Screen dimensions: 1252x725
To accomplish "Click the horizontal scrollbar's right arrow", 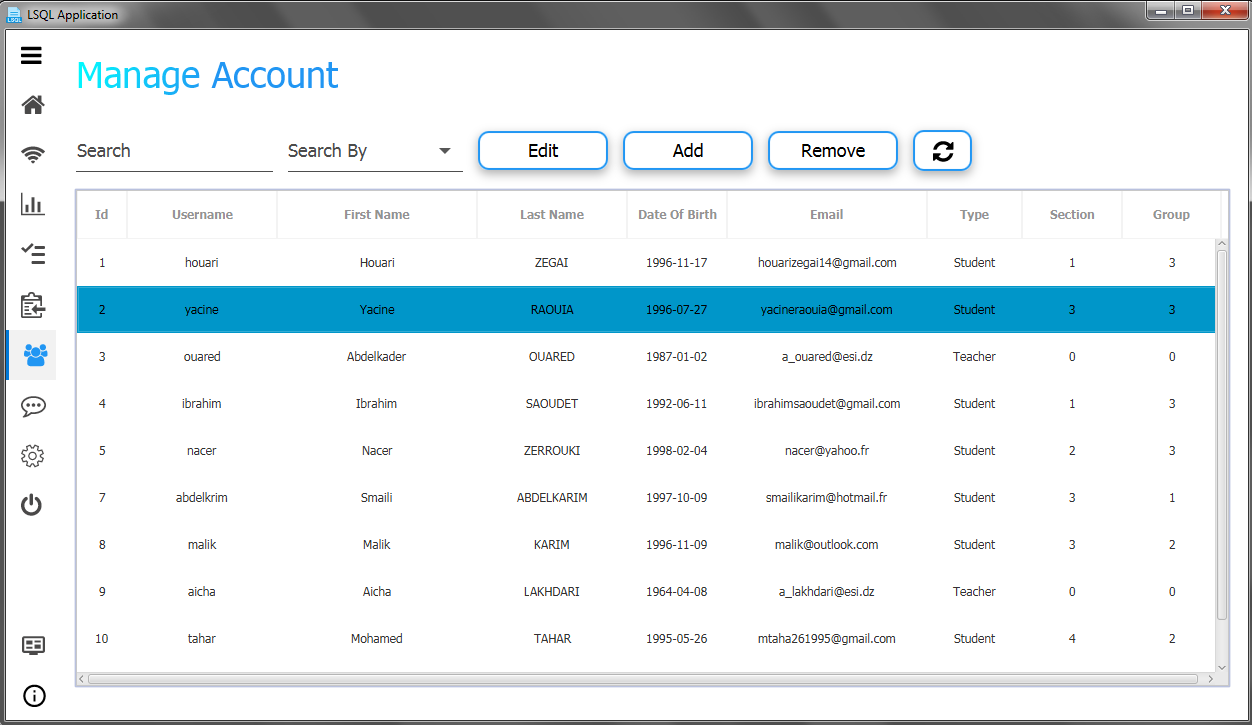I will point(1209,679).
